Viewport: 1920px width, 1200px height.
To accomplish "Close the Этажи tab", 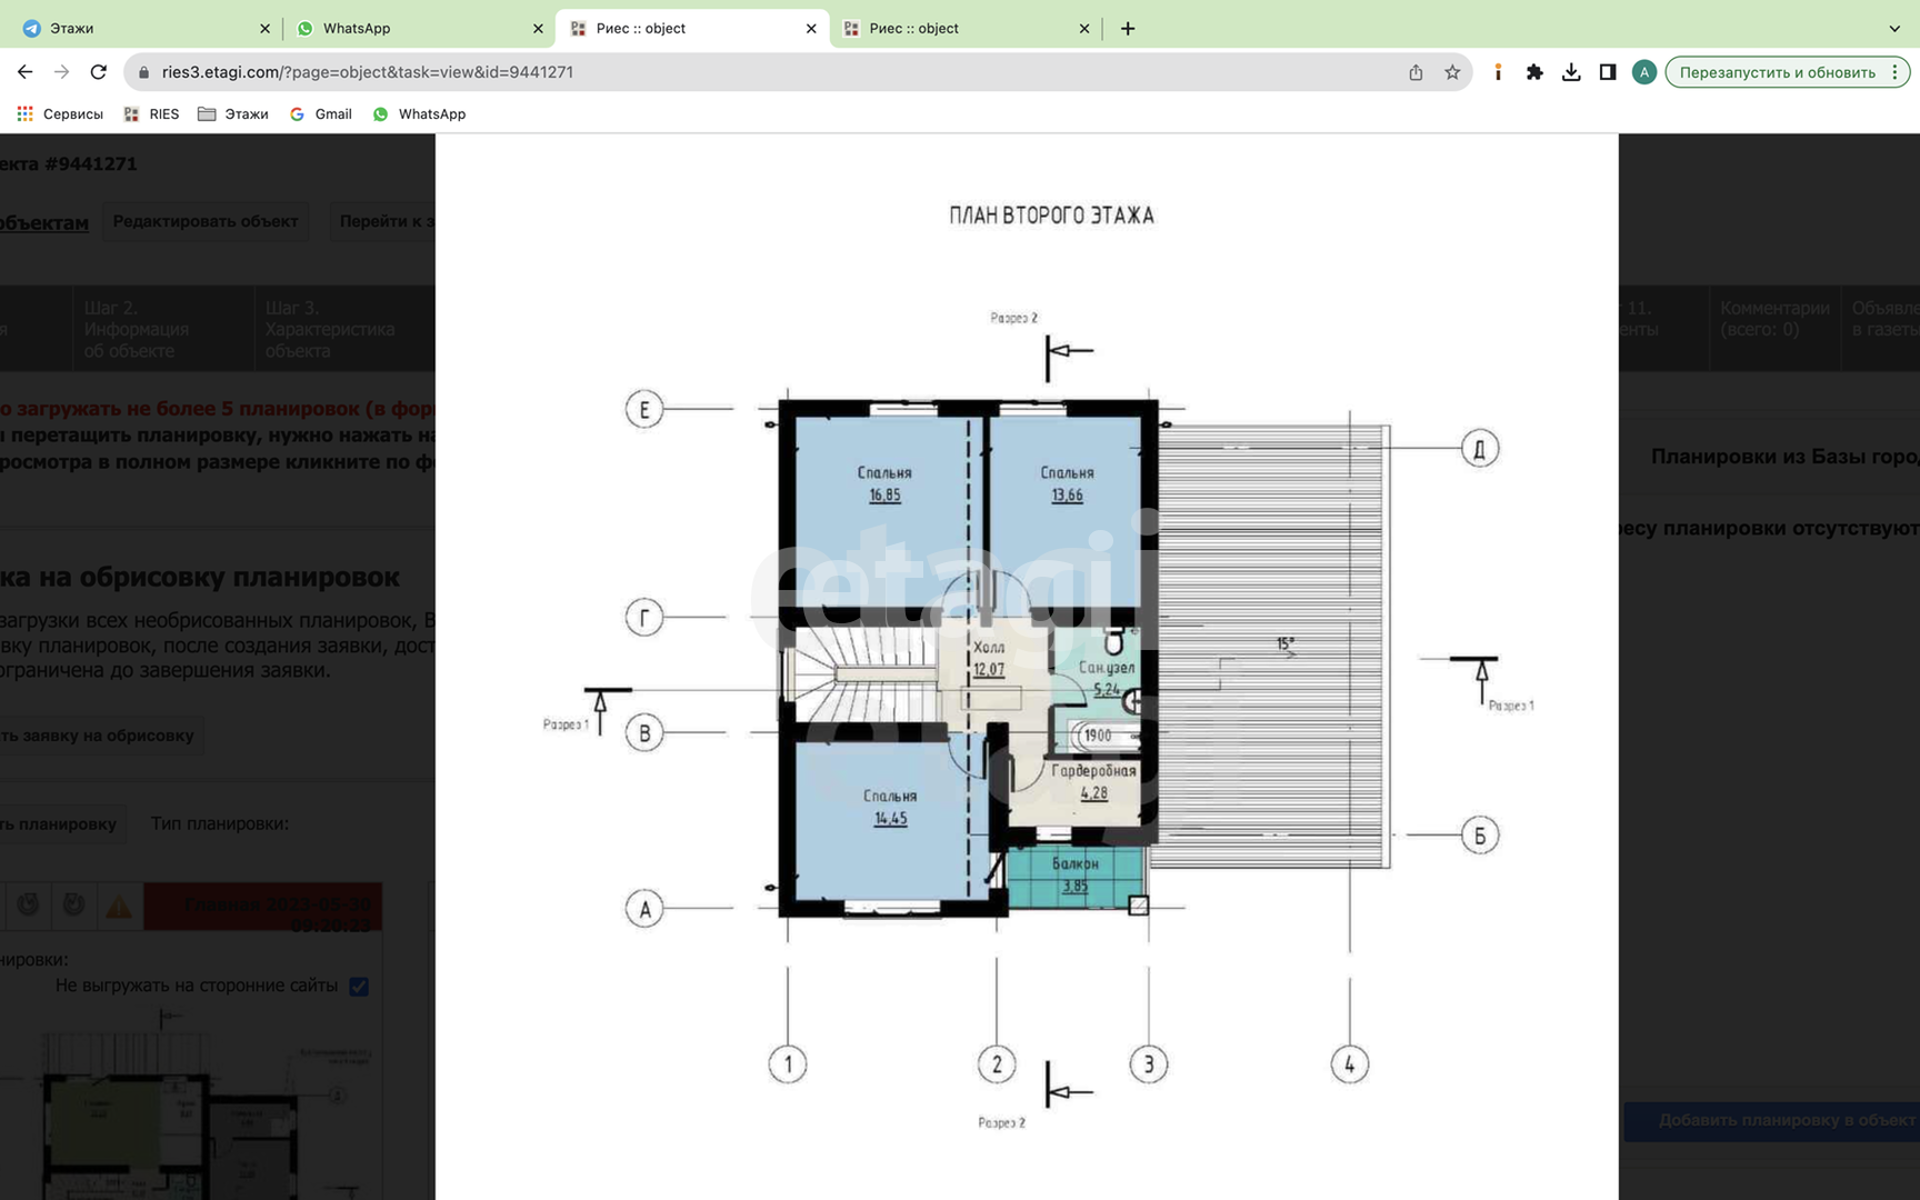I will coord(265,28).
